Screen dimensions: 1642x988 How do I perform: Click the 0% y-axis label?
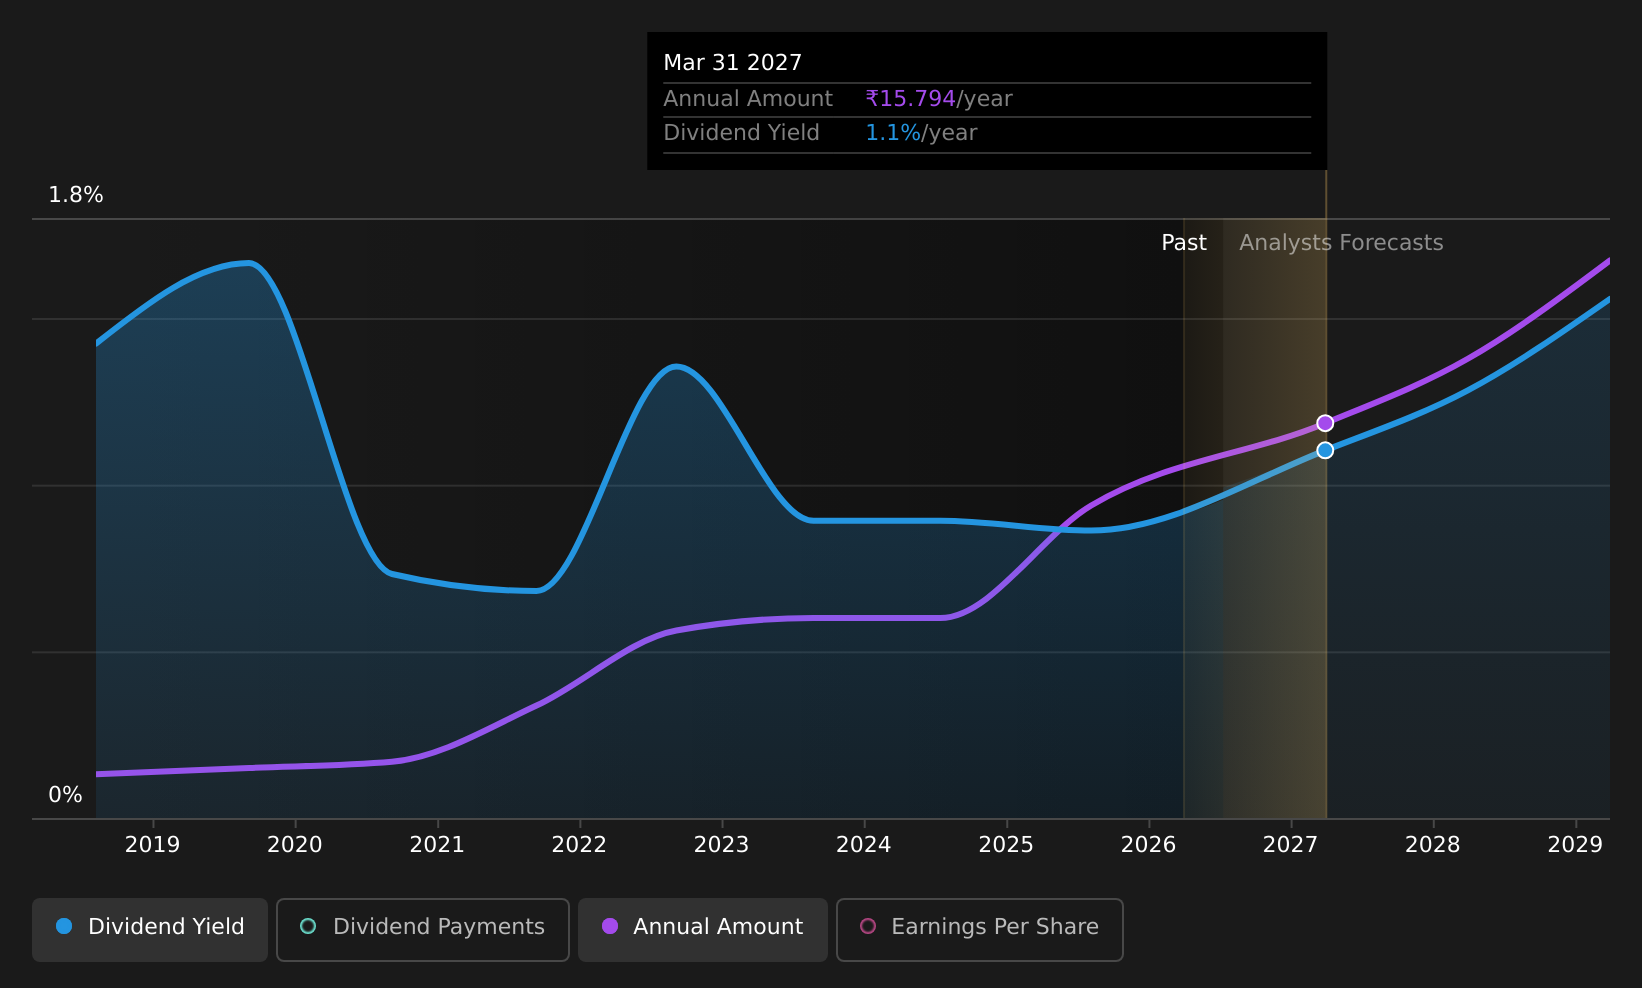(66, 795)
